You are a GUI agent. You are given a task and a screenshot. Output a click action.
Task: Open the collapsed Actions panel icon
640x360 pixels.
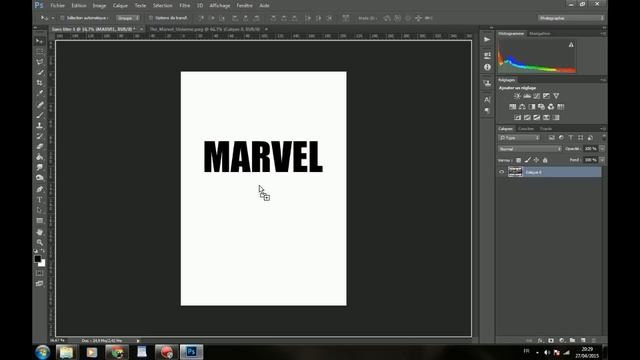pyautogui.click(x=487, y=40)
